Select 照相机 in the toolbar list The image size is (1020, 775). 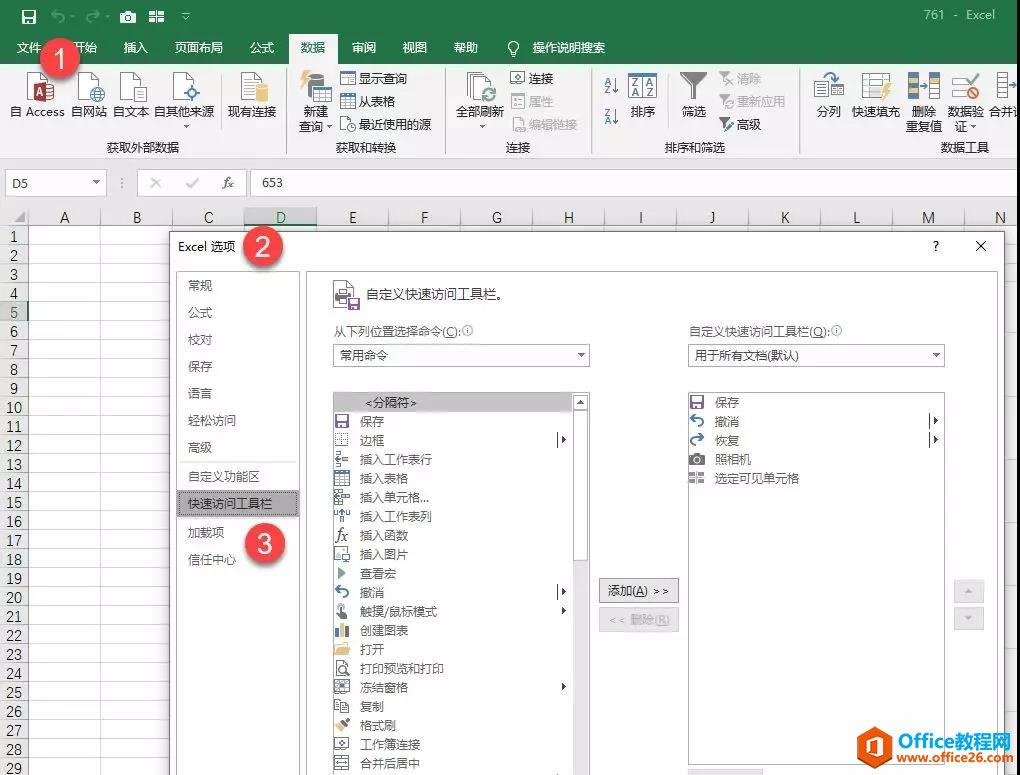coord(732,459)
